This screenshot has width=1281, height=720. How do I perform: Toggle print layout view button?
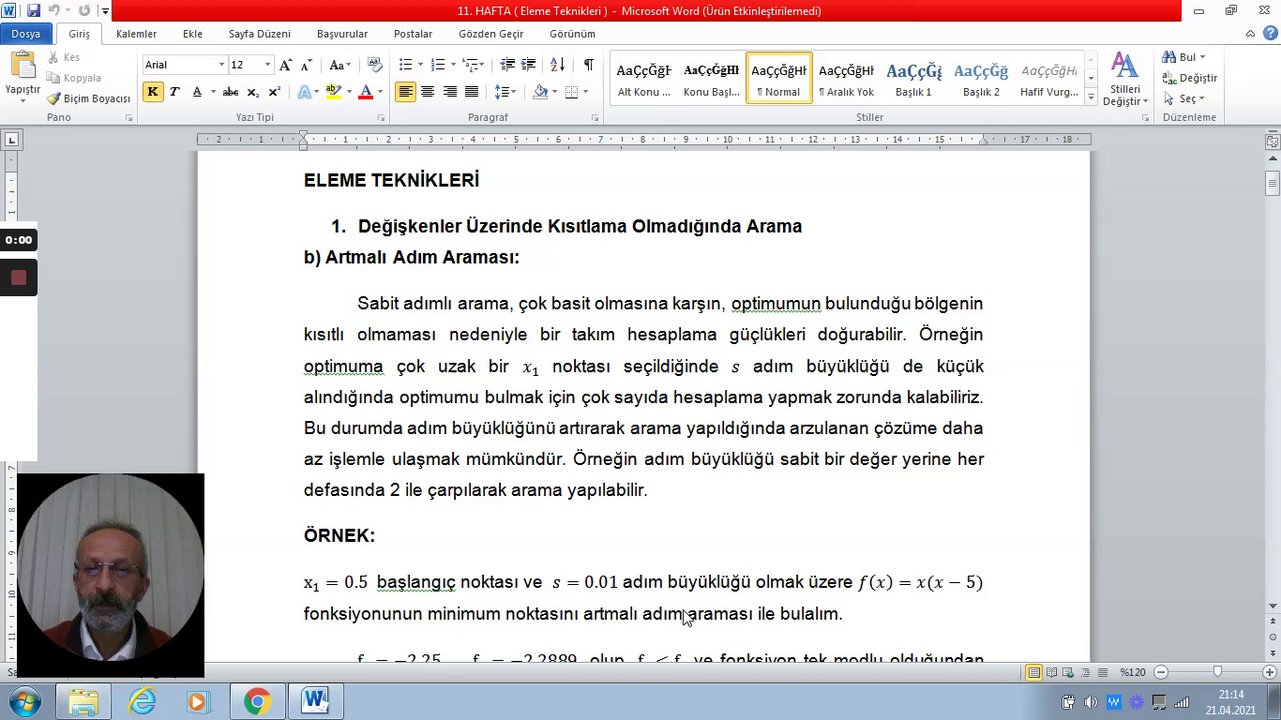[1035, 672]
